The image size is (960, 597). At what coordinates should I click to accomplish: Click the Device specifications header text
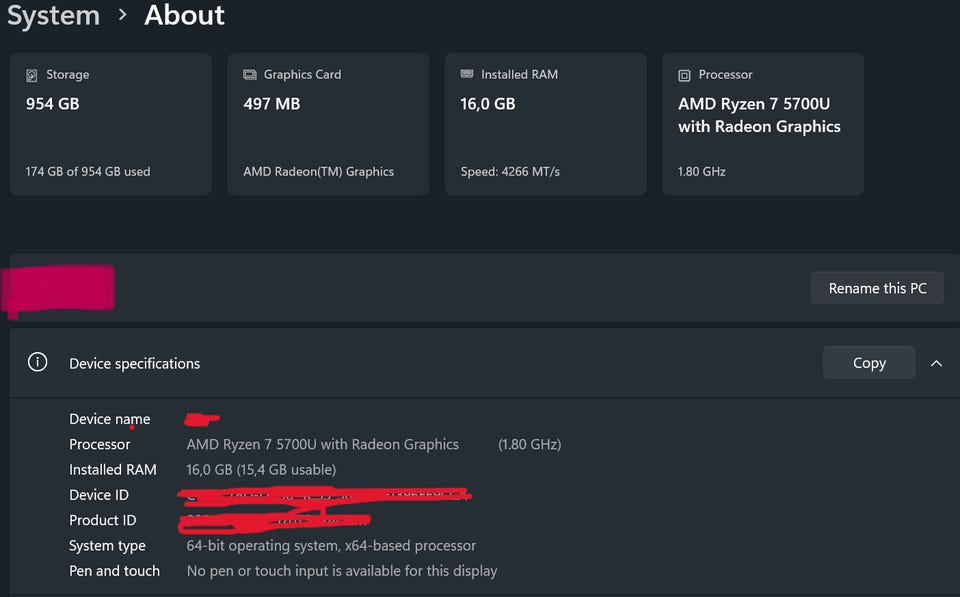tap(134, 363)
